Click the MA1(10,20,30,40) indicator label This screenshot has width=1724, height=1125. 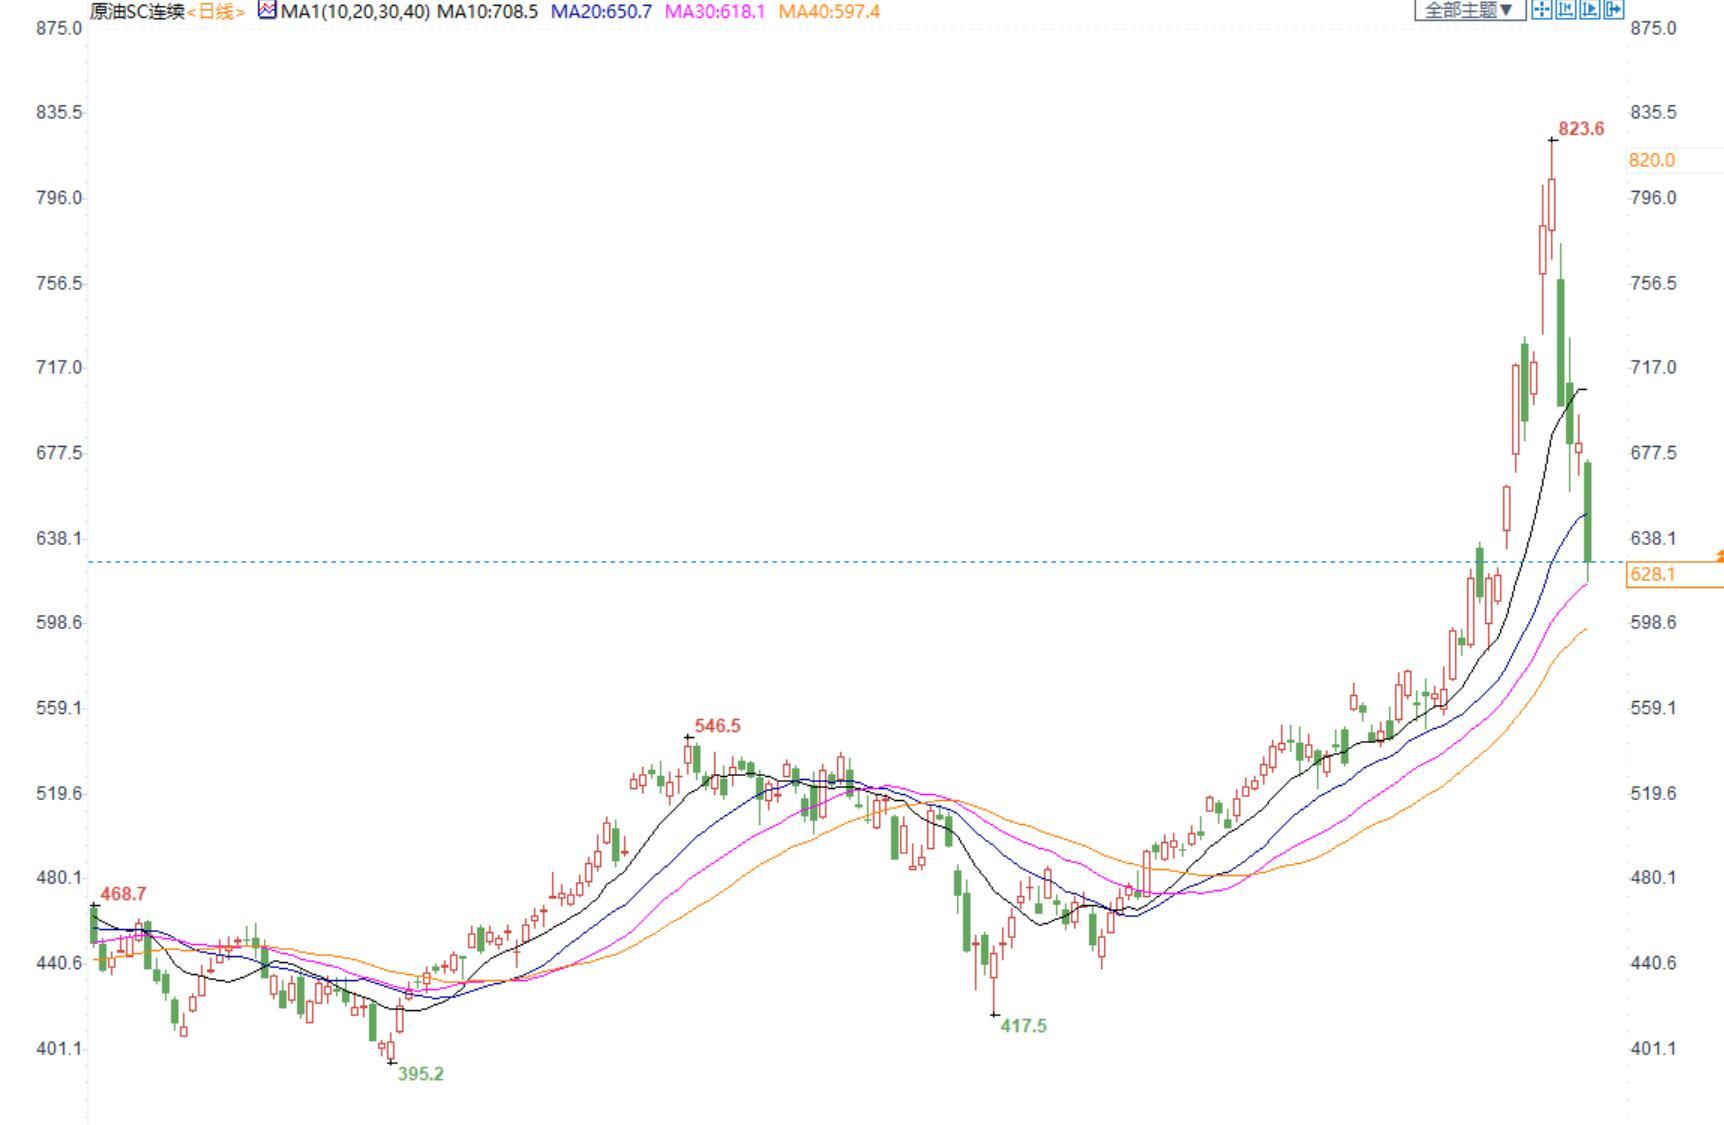click(355, 12)
